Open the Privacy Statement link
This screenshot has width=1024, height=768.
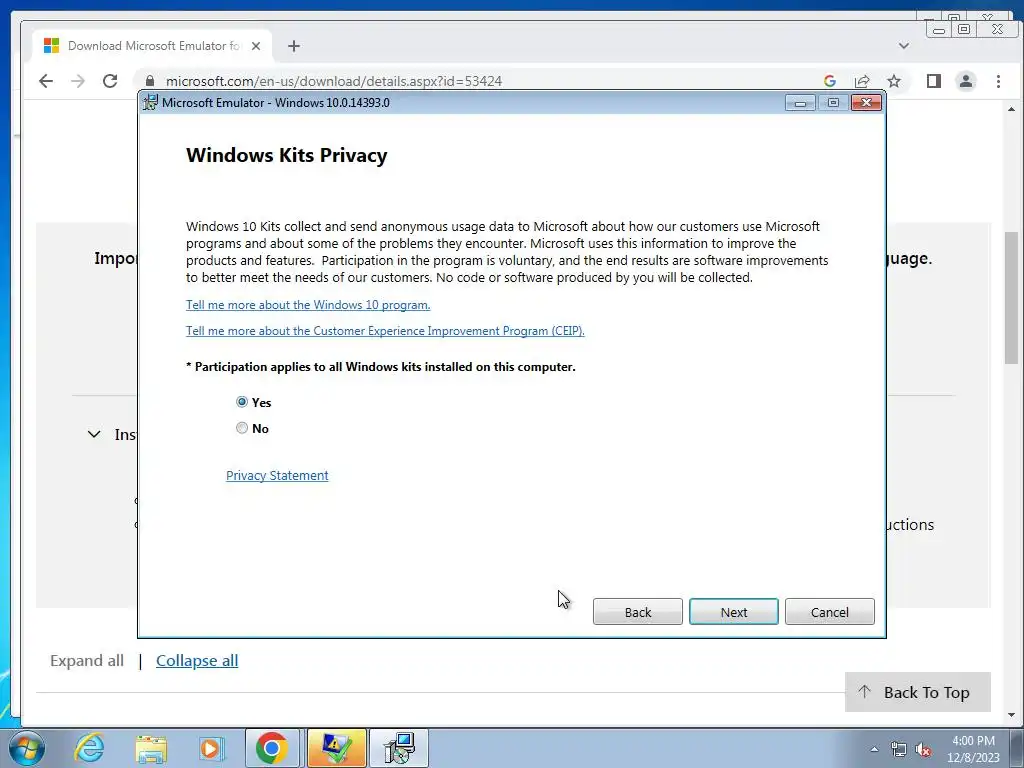[277, 475]
